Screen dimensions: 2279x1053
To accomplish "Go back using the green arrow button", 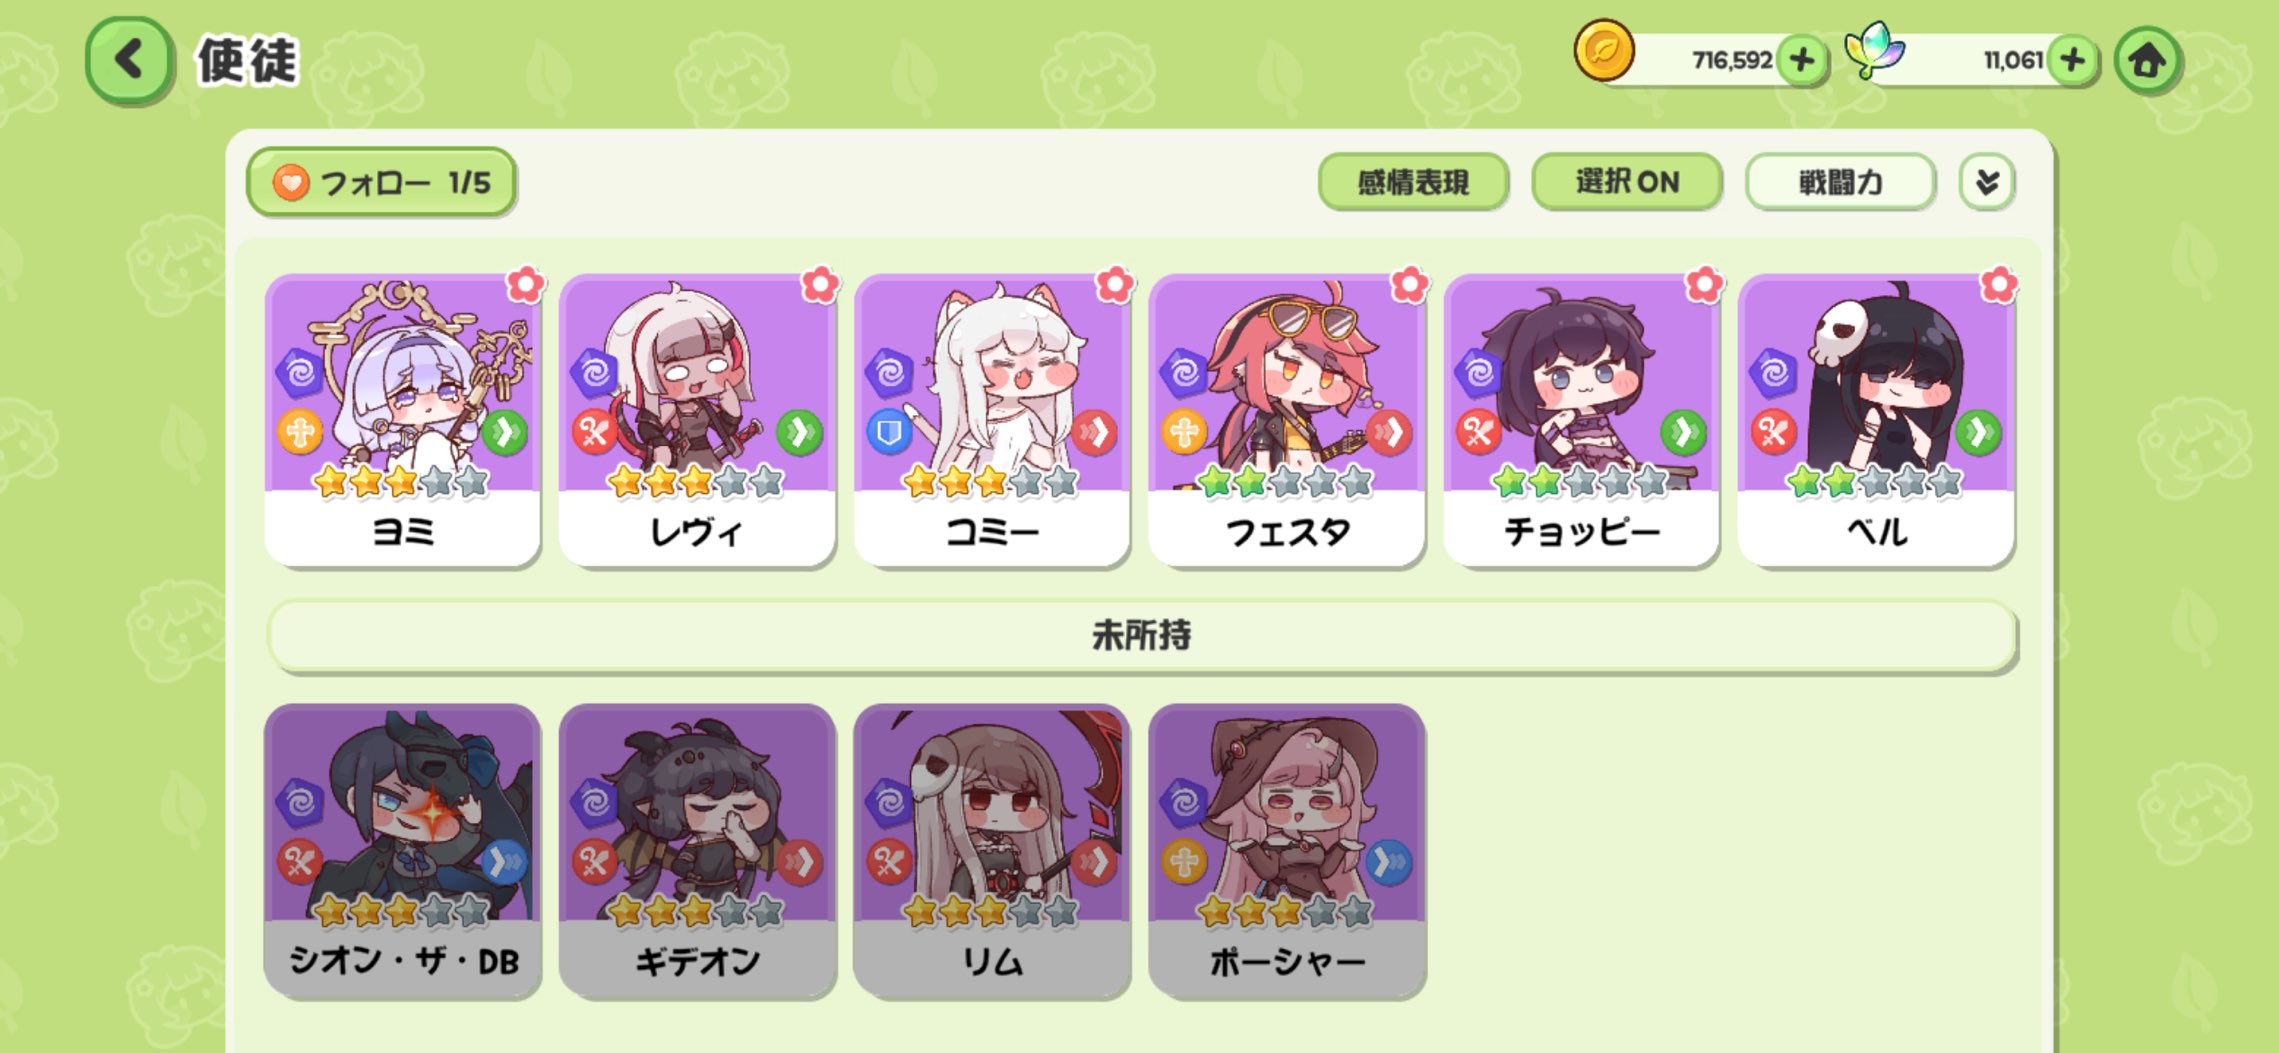I will coord(130,61).
